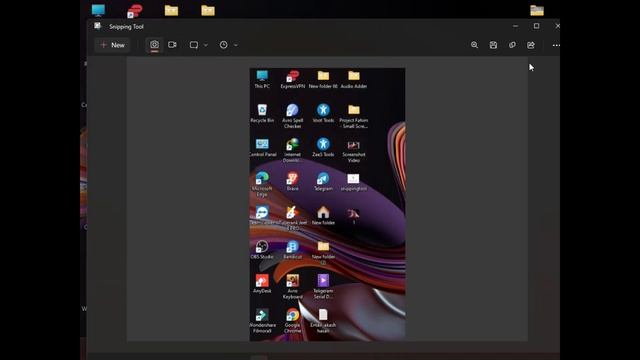Expand the snip shape dropdown arrow

click(x=206, y=45)
